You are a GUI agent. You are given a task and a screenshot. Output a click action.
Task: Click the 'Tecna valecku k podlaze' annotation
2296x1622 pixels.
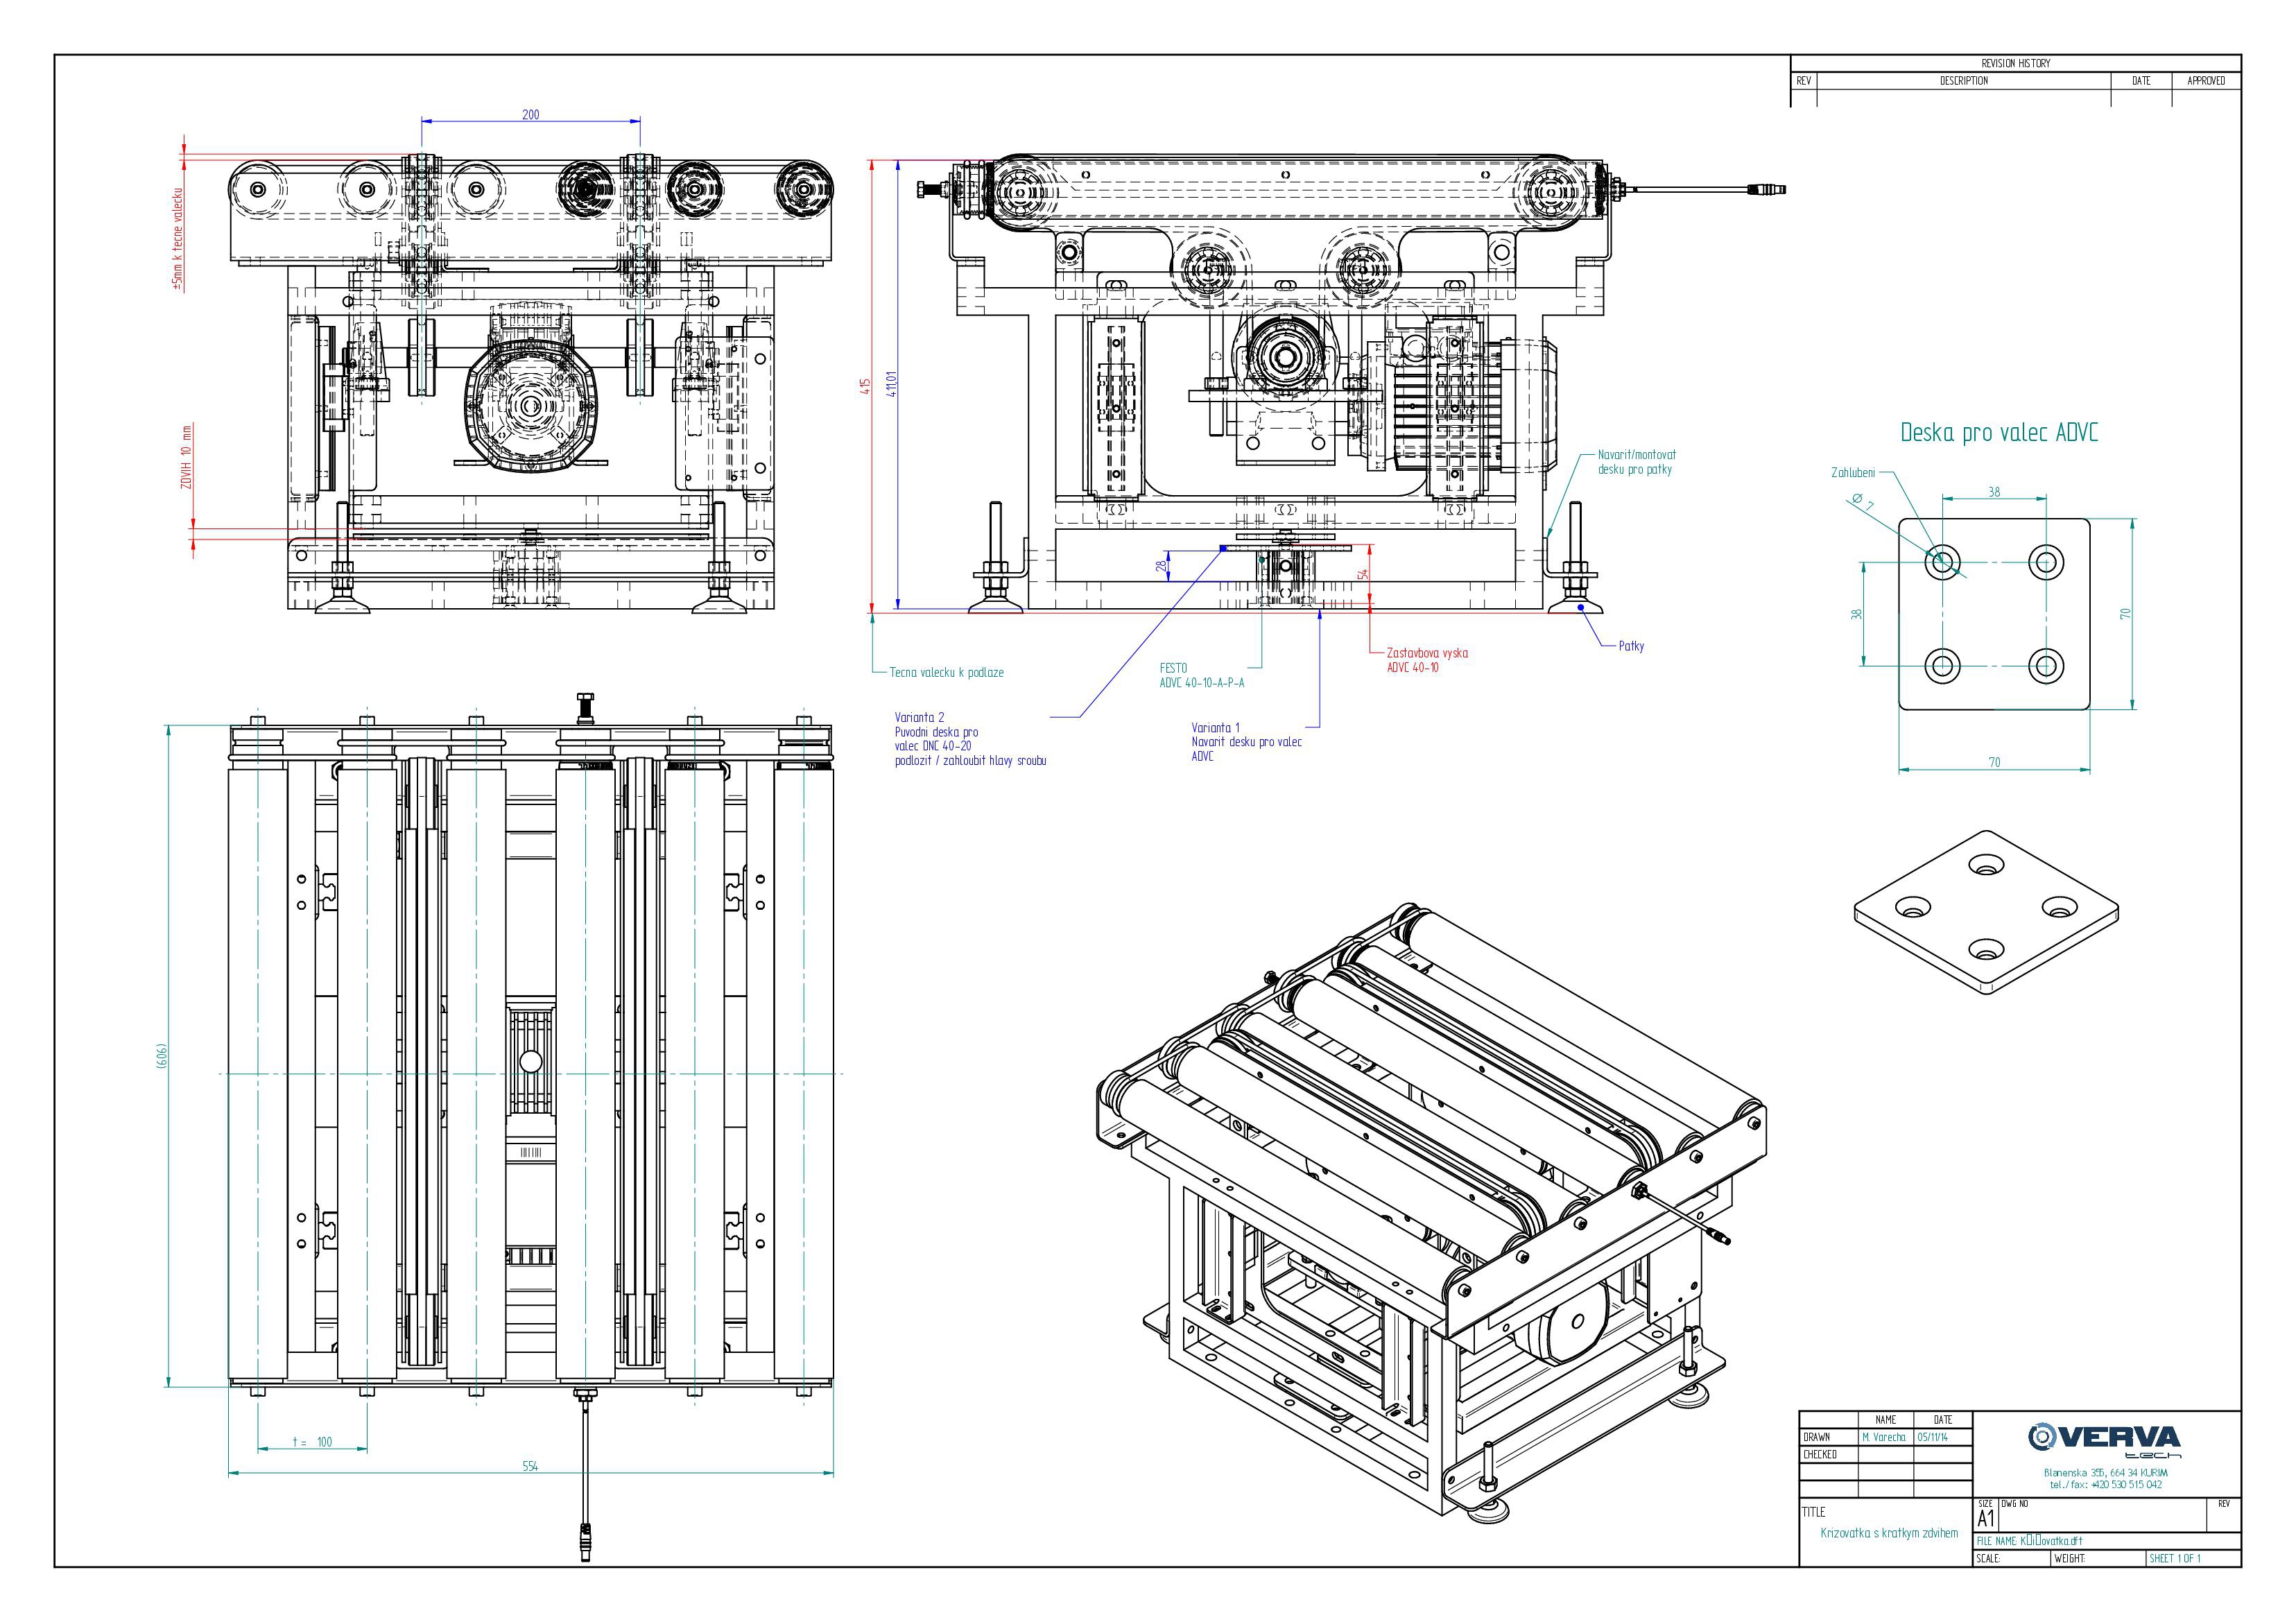point(946,672)
